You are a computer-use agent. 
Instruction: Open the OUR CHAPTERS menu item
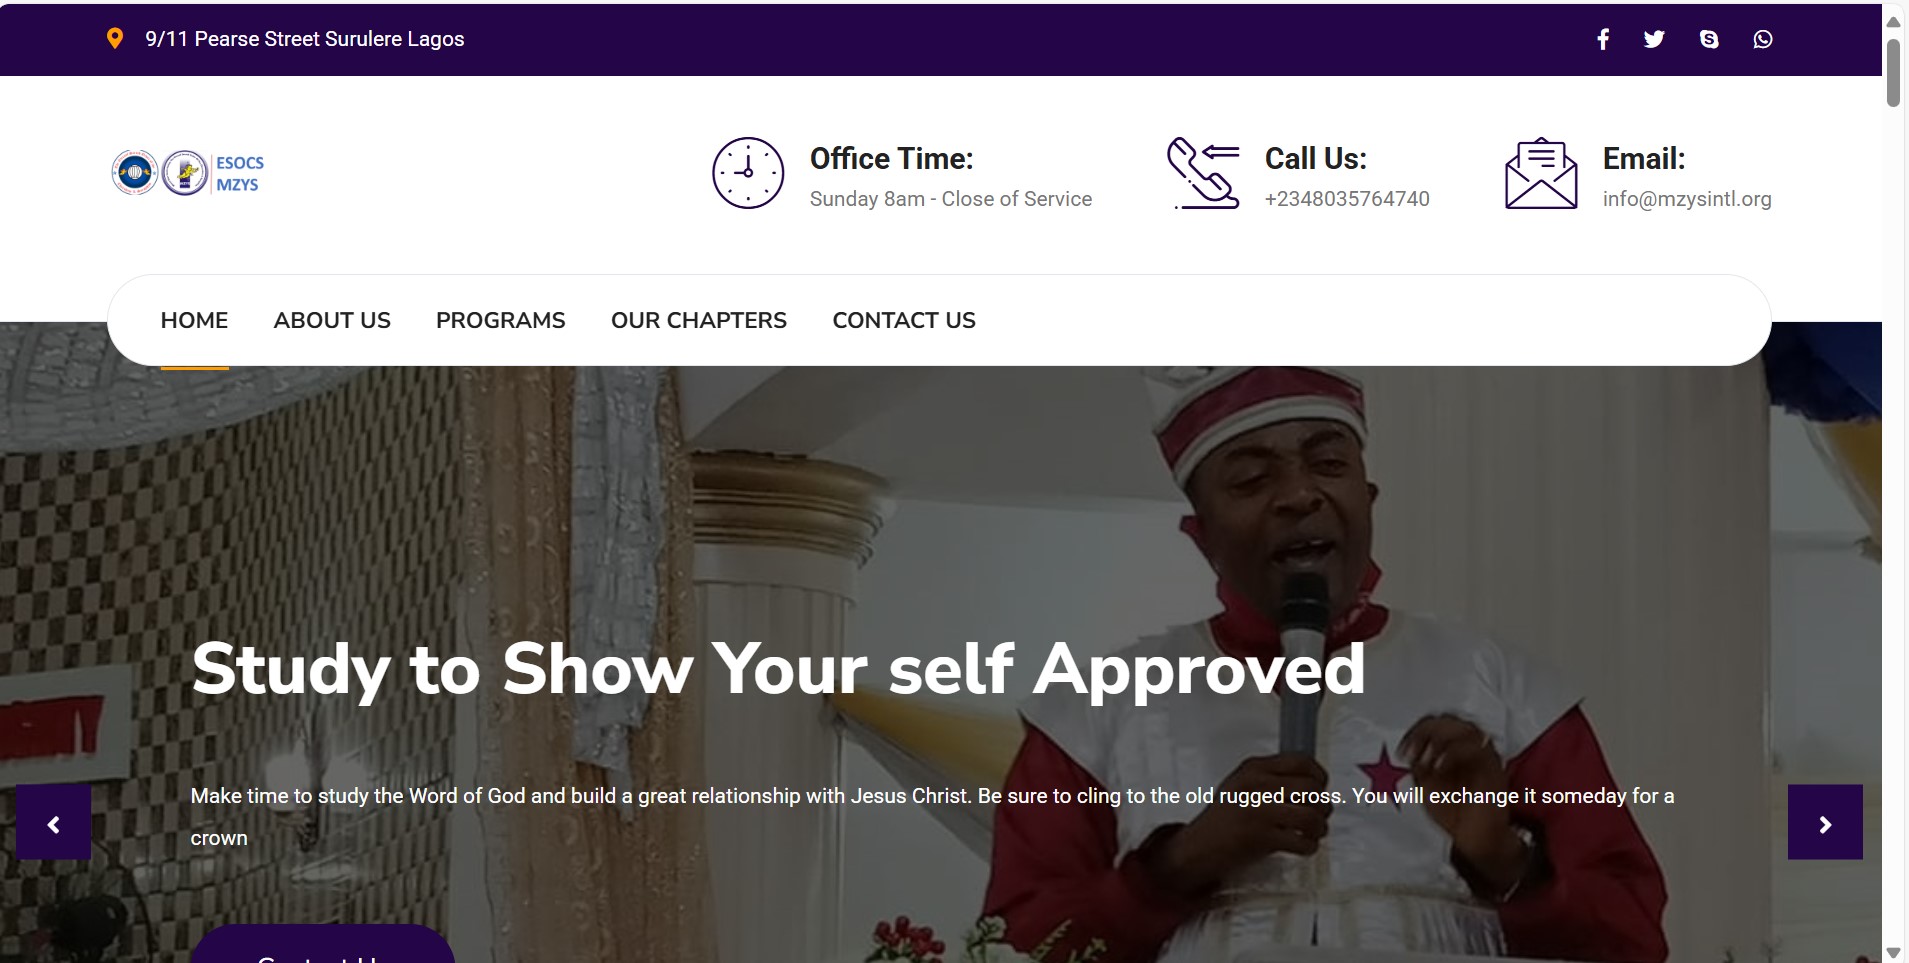click(699, 320)
